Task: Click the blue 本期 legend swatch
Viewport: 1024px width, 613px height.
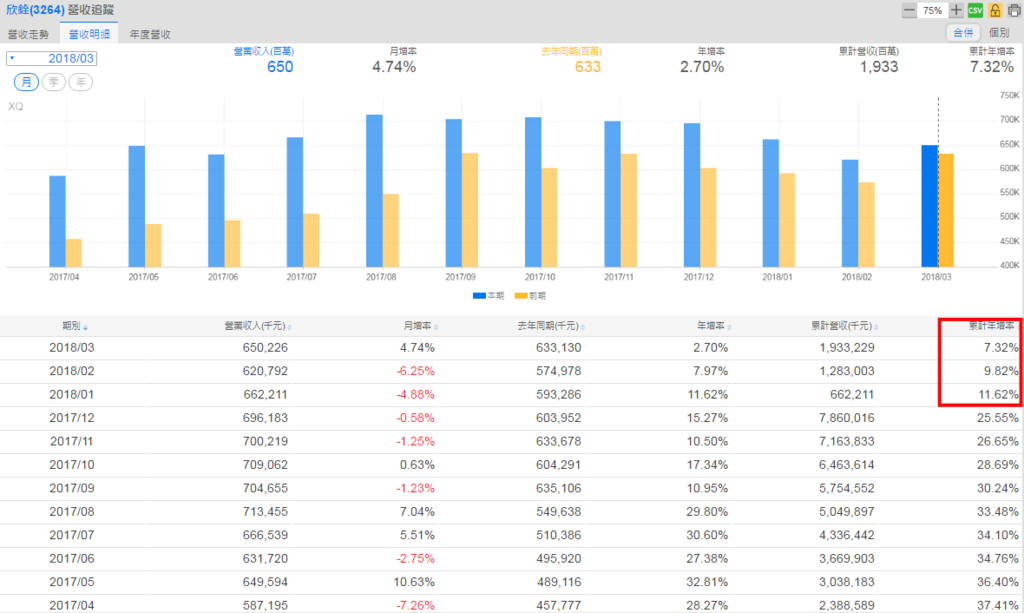Action: point(479,296)
